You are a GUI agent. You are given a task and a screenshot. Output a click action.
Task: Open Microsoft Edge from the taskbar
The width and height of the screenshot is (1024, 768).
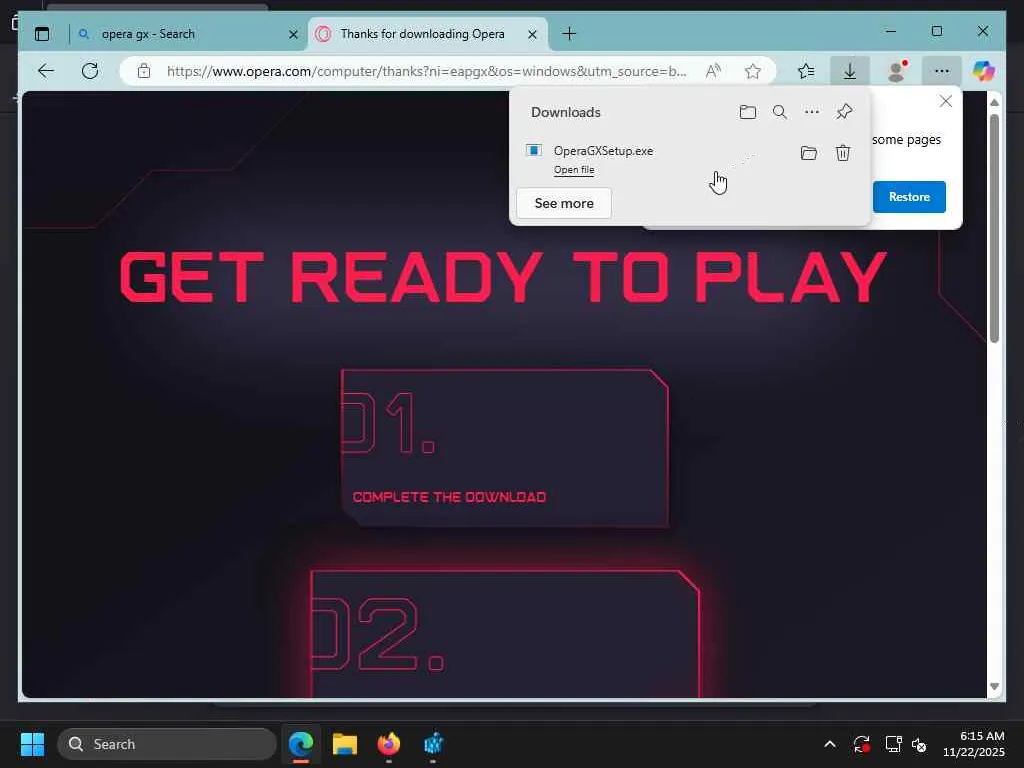click(301, 744)
